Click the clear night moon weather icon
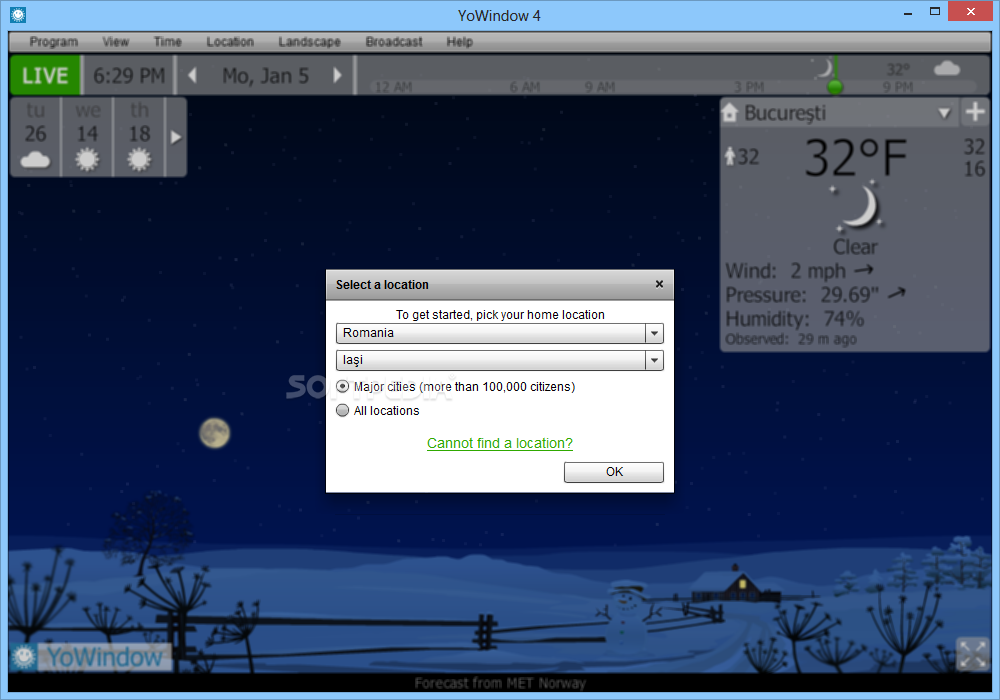Image resolution: width=1000 pixels, height=700 pixels. (858, 207)
